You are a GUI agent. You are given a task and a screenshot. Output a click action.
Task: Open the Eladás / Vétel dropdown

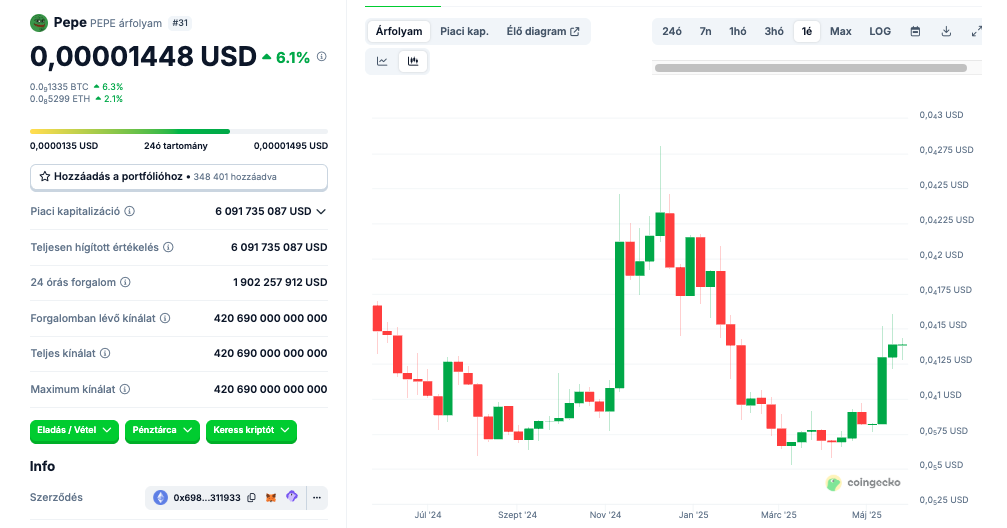(x=74, y=431)
